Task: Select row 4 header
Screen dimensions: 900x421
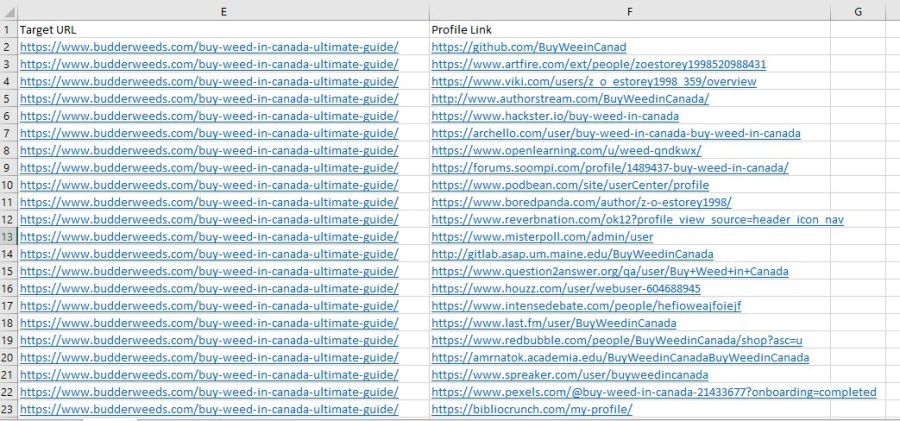Action: (9, 82)
